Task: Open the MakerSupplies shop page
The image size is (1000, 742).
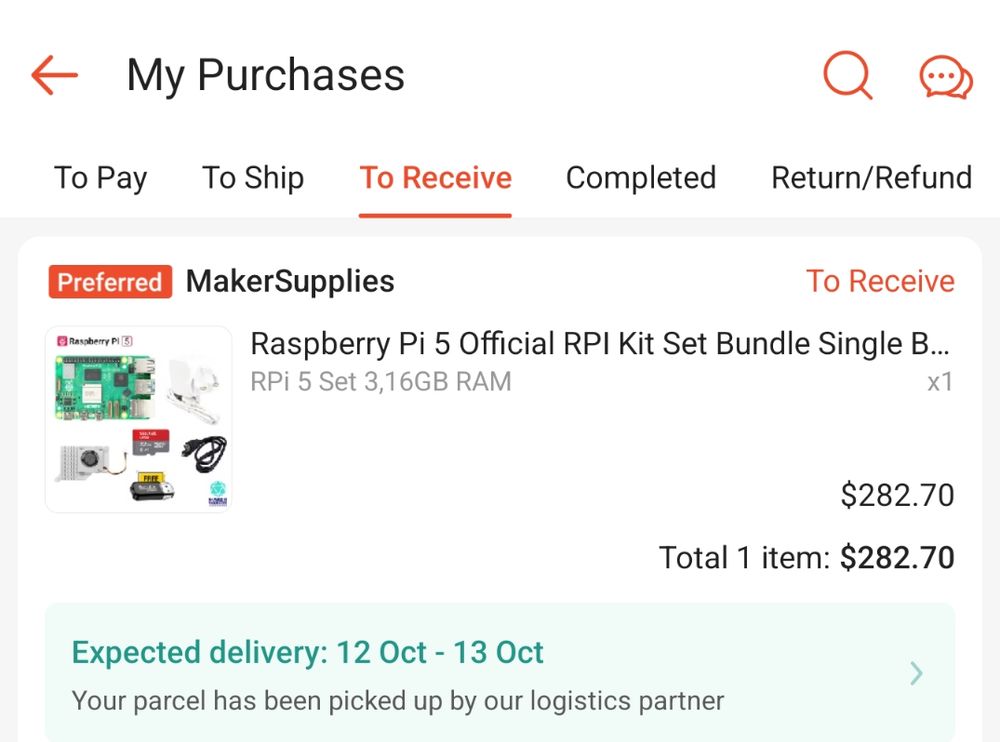Action: point(290,282)
